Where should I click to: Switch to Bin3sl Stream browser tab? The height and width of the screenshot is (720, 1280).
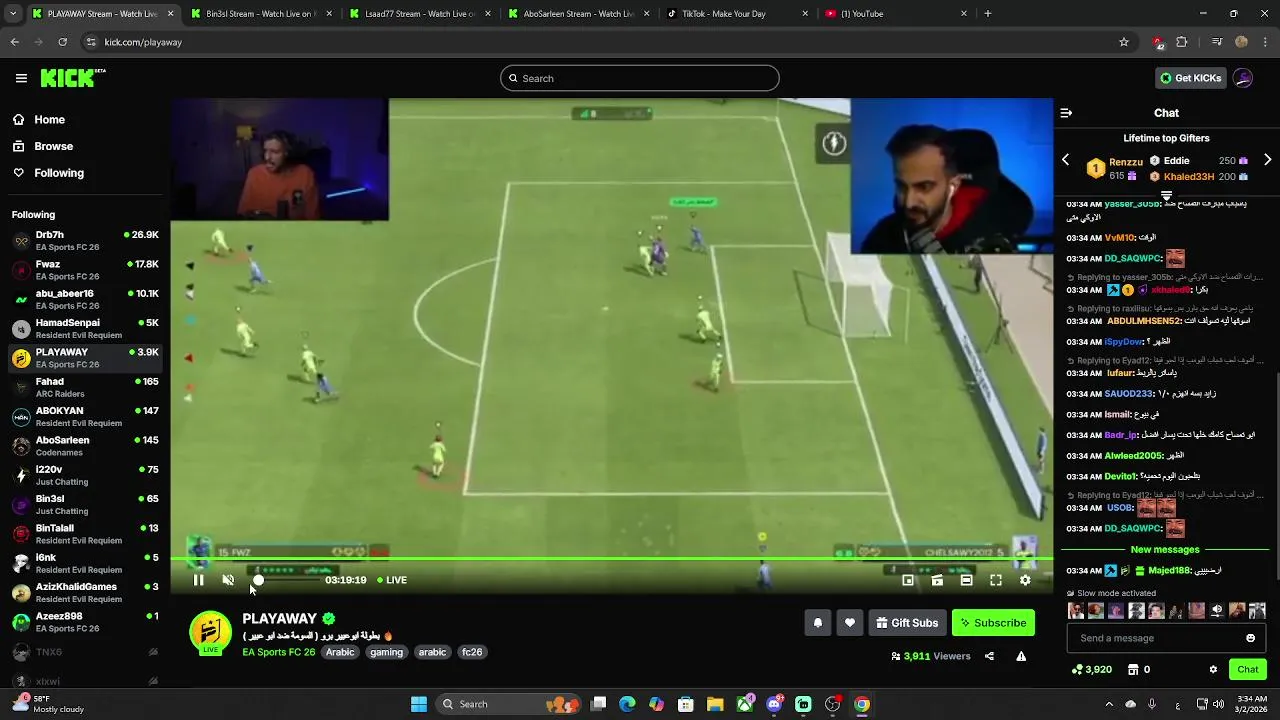click(260, 14)
